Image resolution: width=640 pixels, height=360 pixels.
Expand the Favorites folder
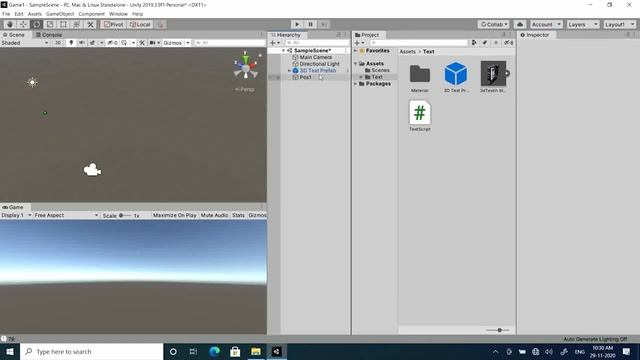(356, 51)
